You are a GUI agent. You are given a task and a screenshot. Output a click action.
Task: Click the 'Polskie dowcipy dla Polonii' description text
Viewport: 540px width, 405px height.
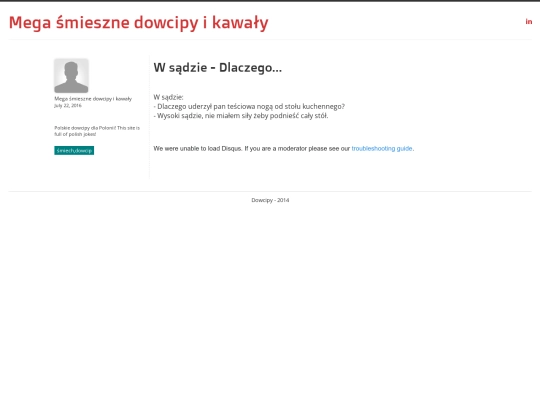point(97,131)
